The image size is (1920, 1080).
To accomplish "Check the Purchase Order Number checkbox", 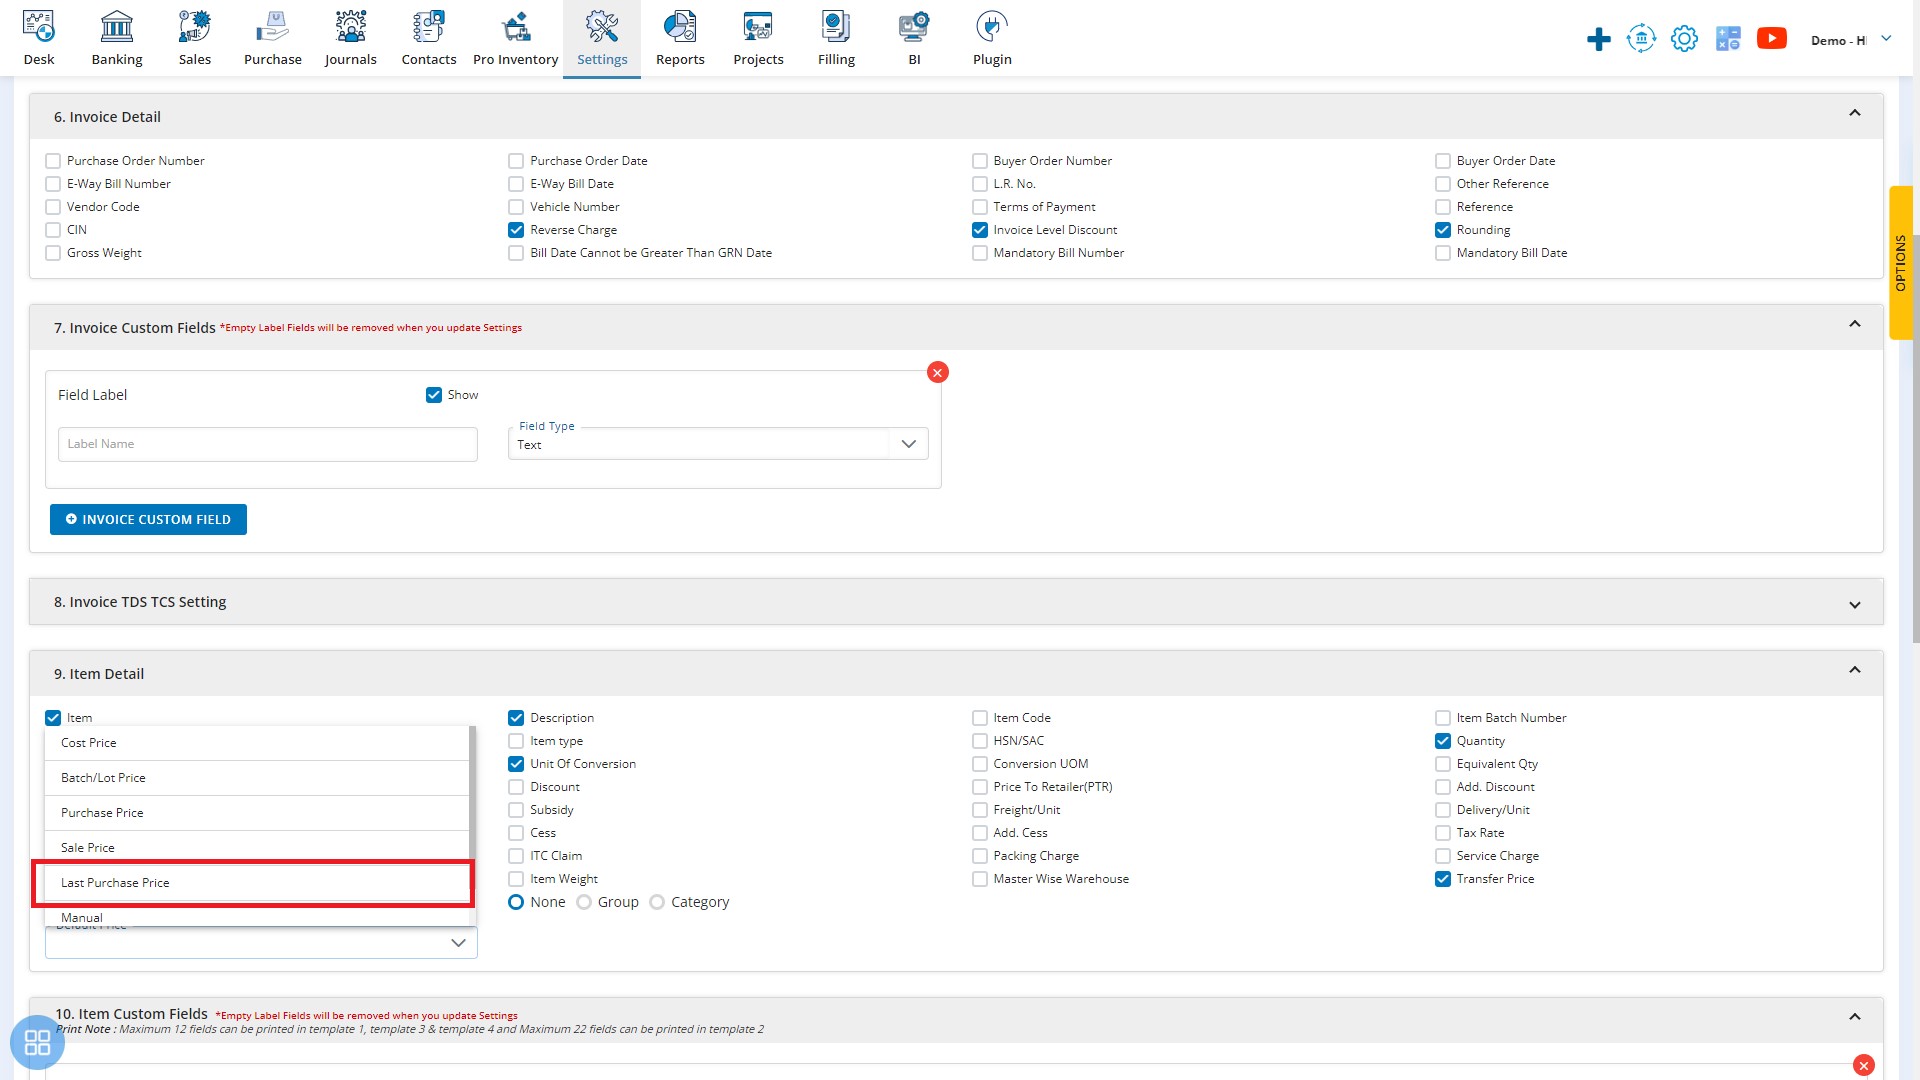I will pyautogui.click(x=53, y=161).
